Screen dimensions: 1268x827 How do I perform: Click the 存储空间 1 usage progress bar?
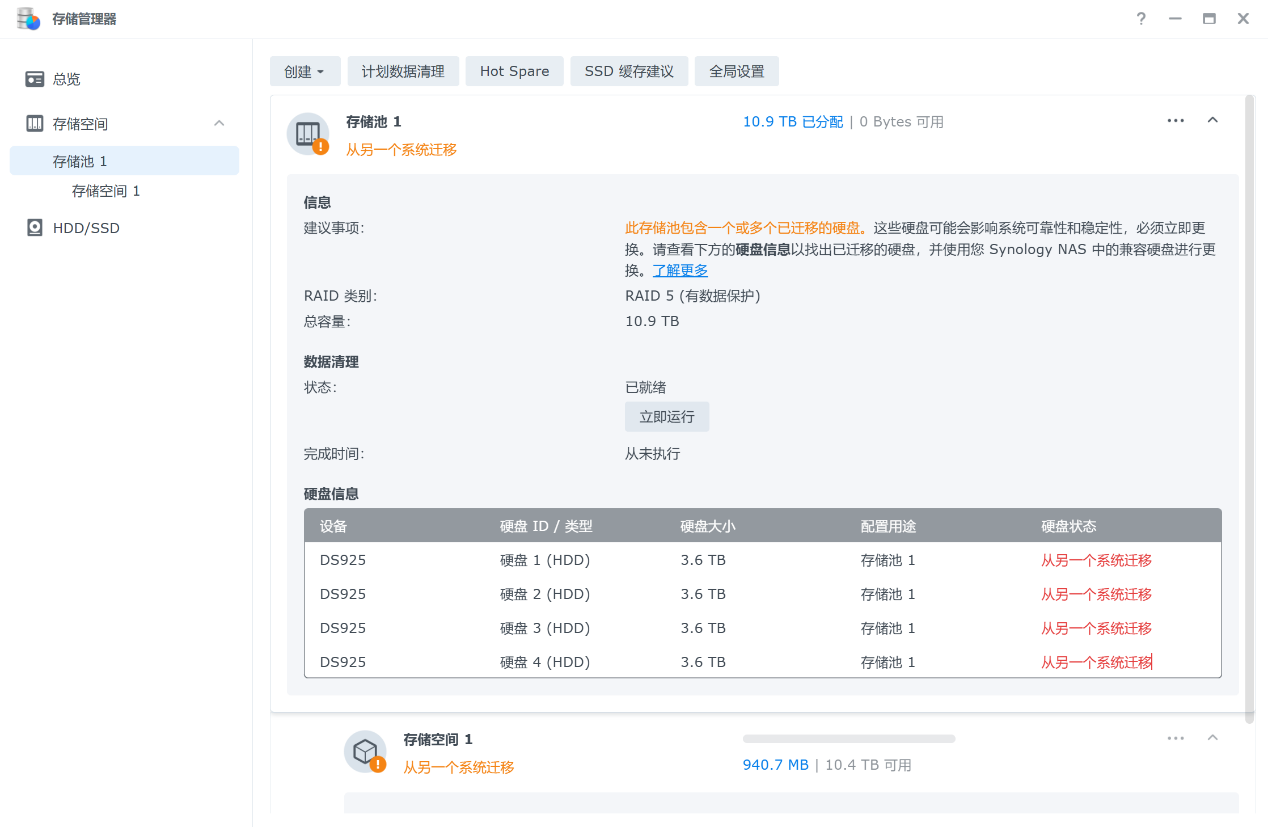848,739
